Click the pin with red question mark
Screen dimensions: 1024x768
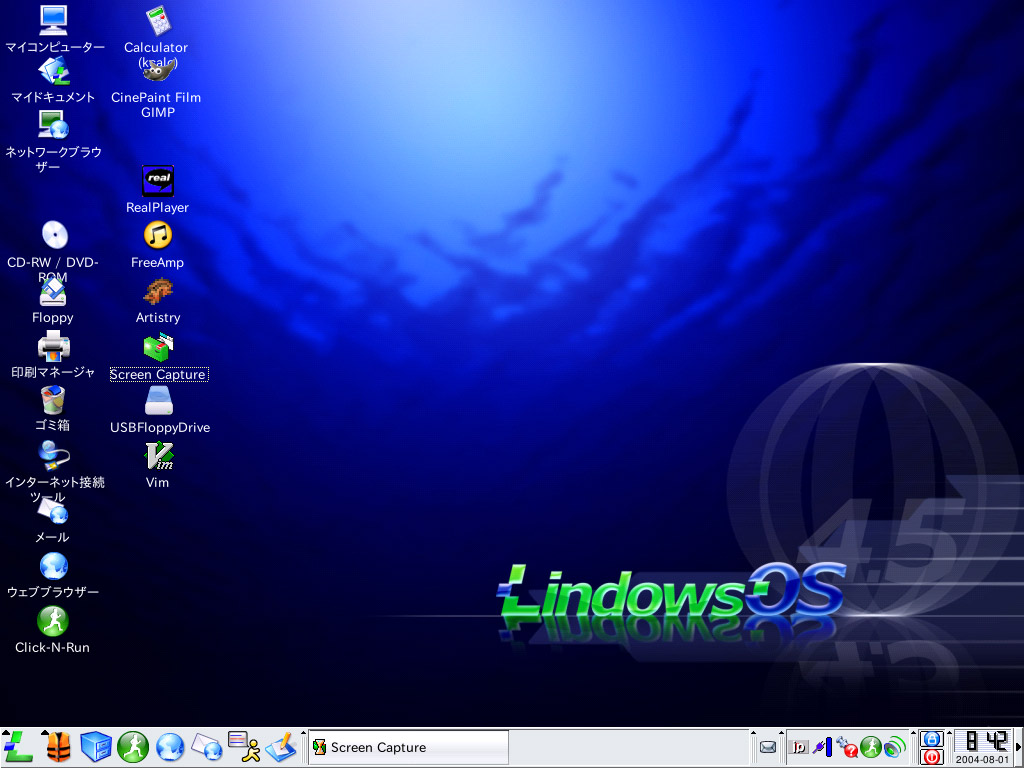tap(847, 746)
